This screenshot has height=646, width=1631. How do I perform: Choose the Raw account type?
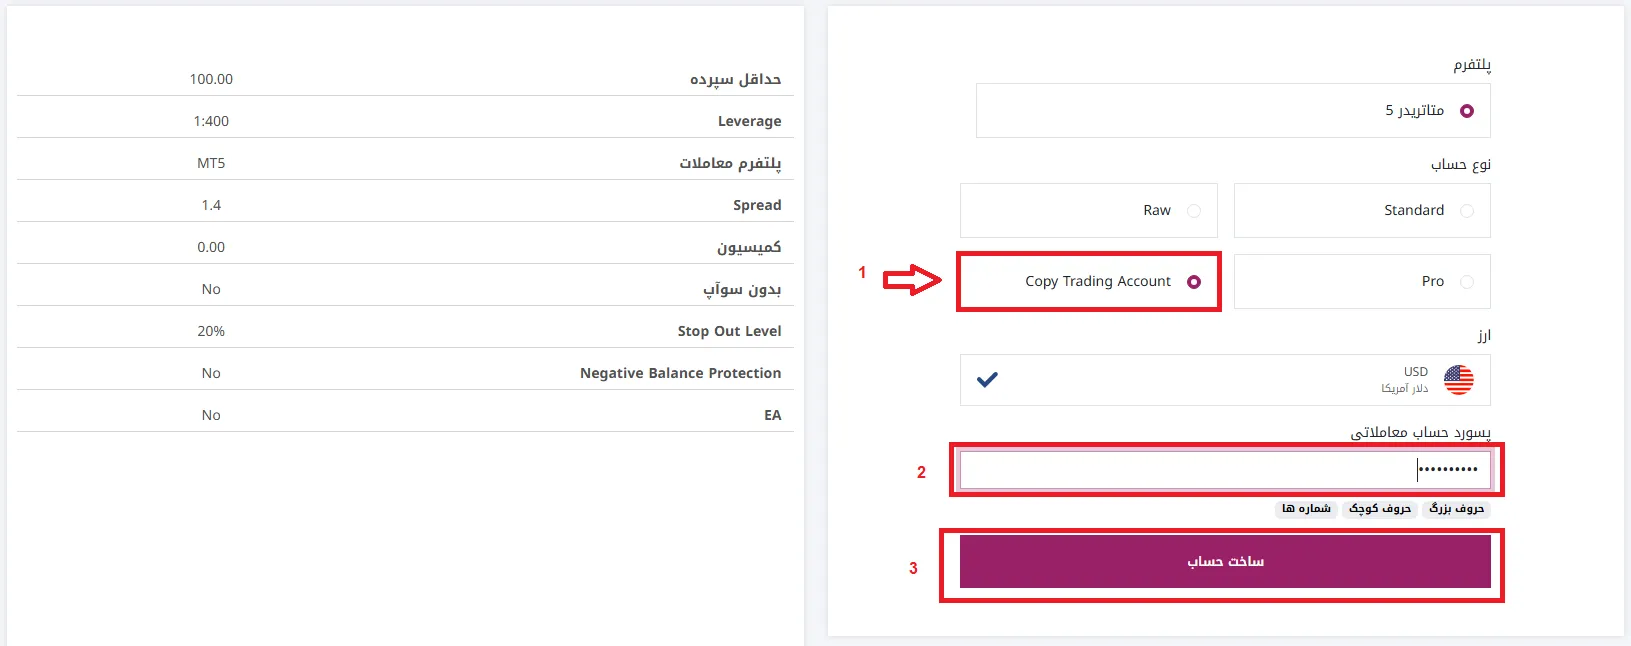click(1193, 211)
